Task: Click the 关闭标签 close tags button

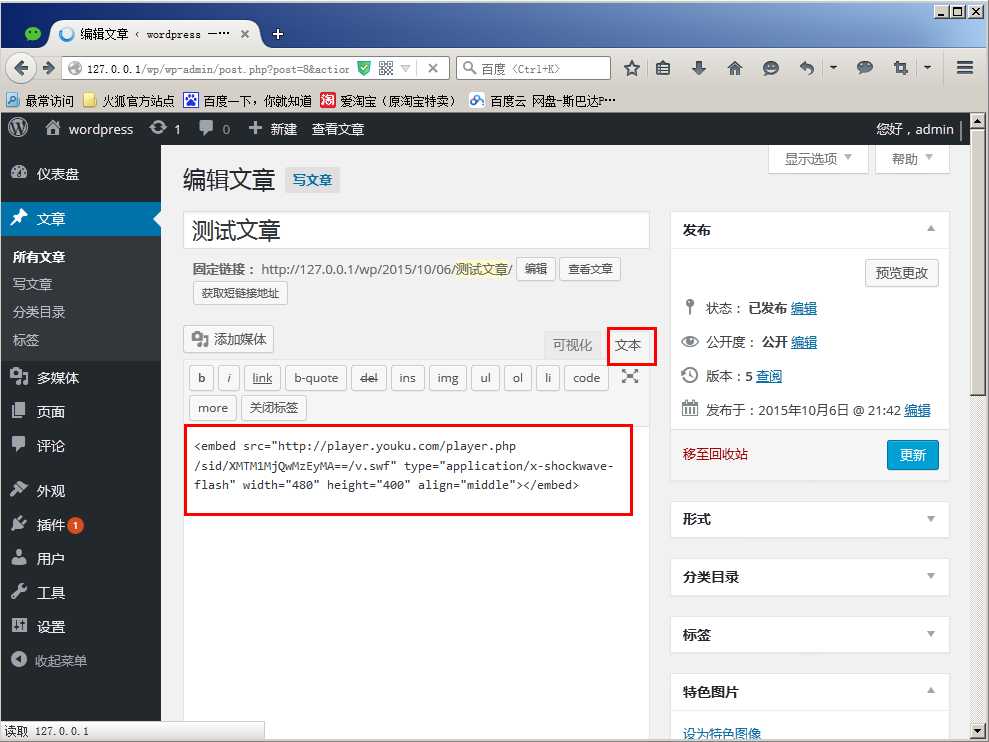Action: pos(274,408)
